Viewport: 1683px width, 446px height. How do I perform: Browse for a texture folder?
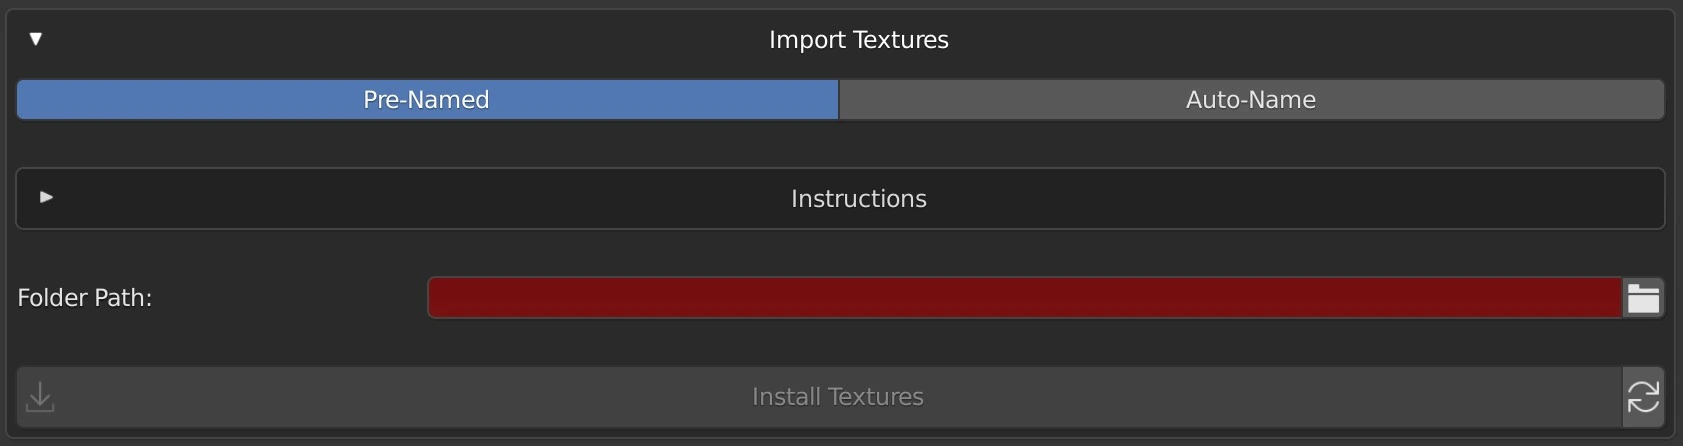click(x=1643, y=298)
